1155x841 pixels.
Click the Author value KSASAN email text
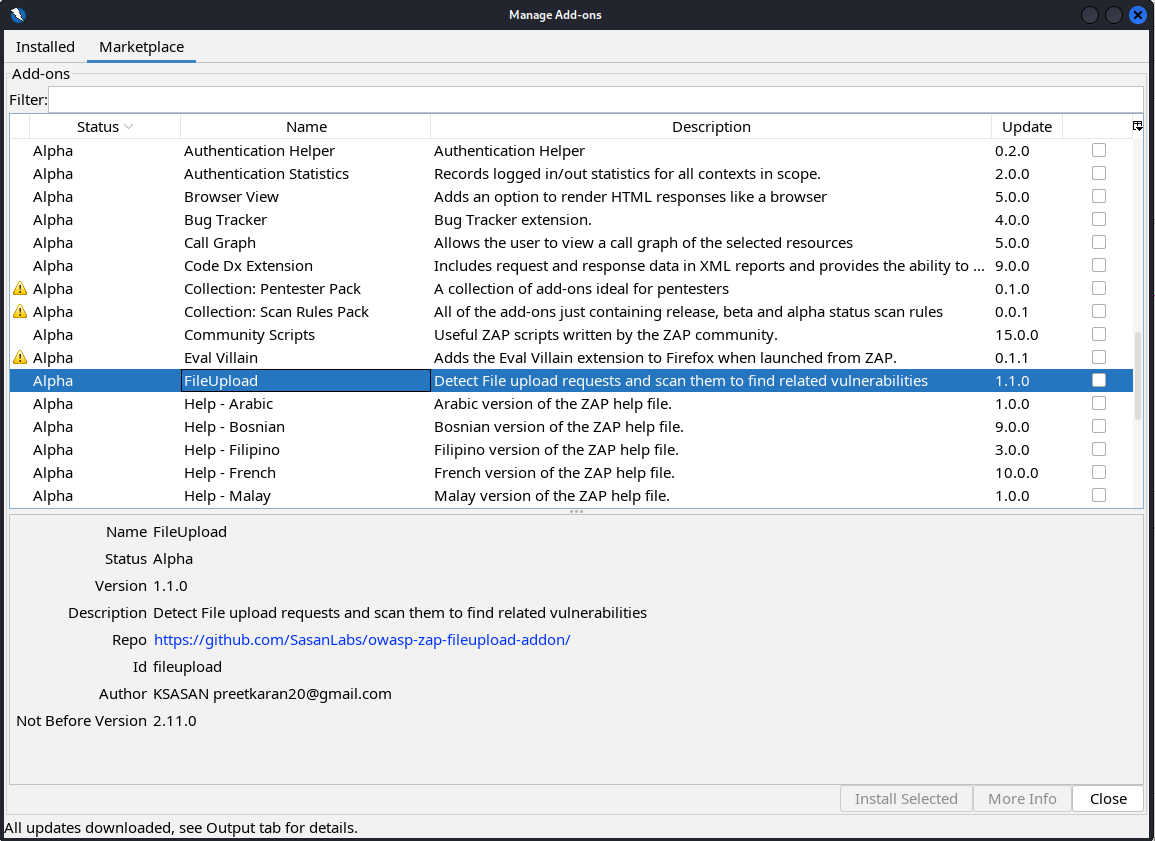click(272, 694)
